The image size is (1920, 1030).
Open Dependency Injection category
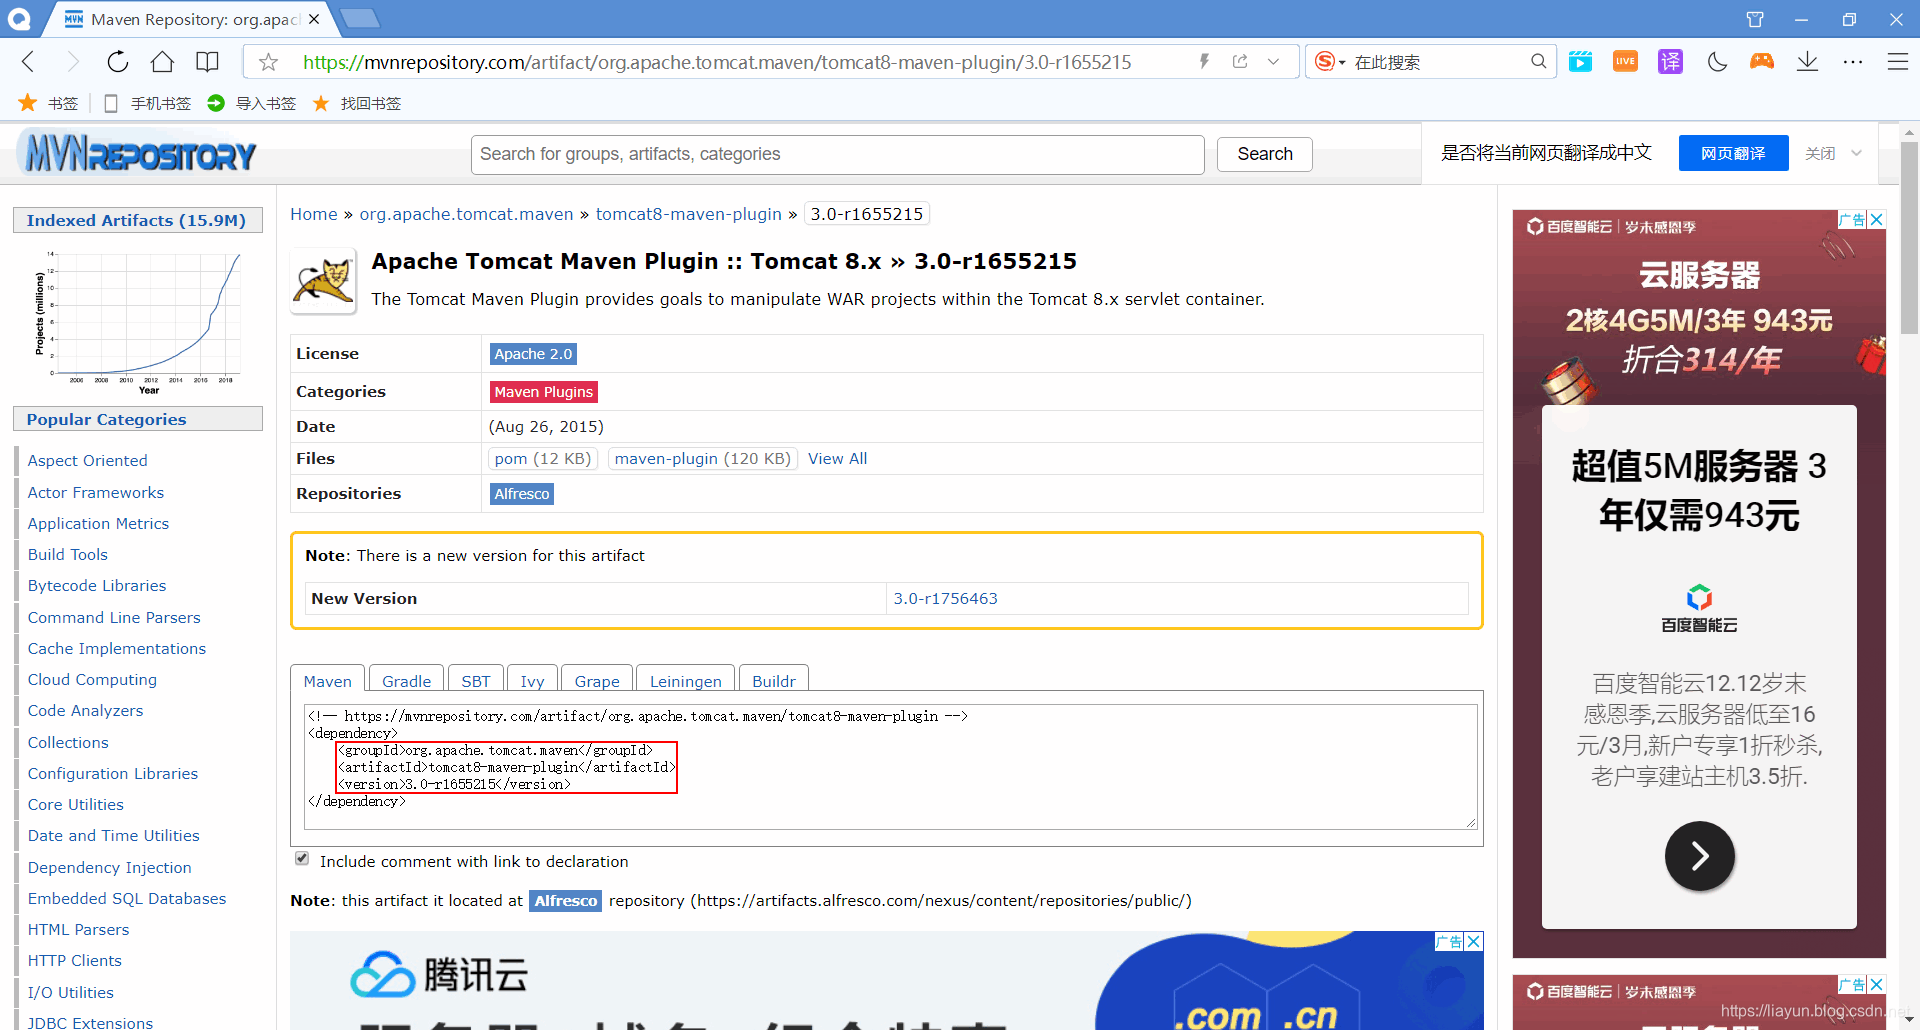(110, 867)
